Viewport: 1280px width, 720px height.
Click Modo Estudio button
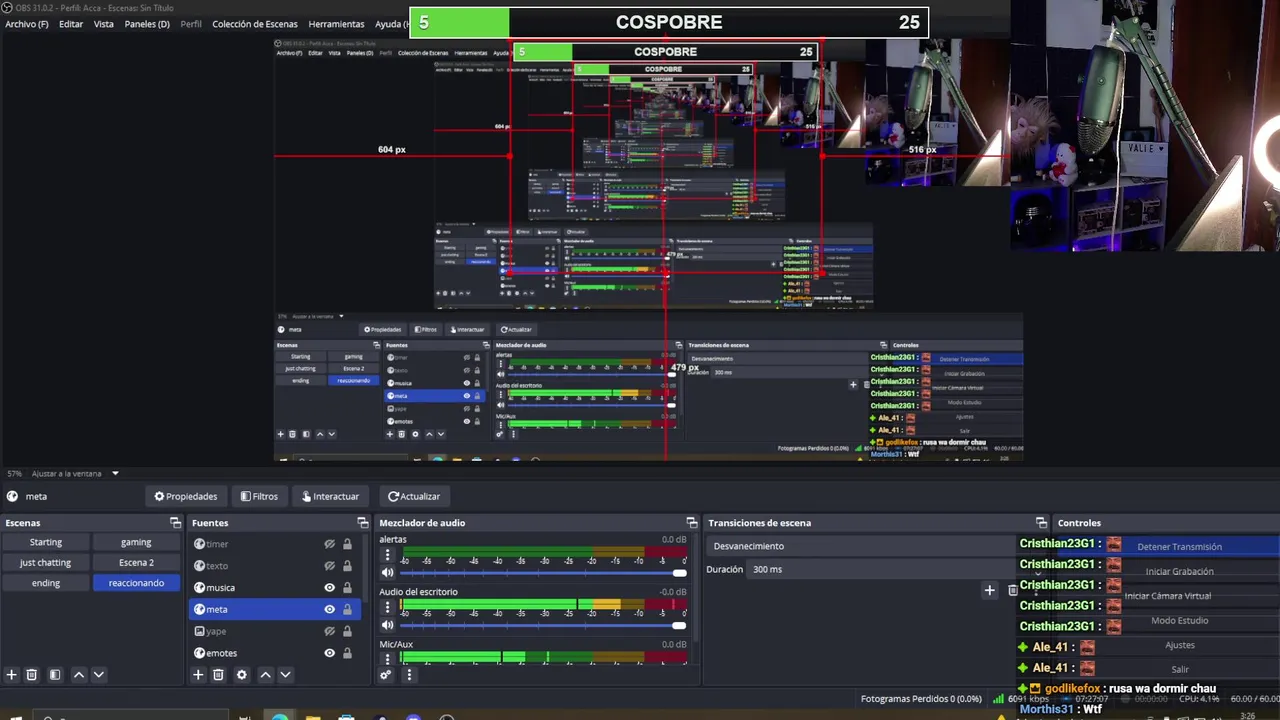pos(1179,621)
